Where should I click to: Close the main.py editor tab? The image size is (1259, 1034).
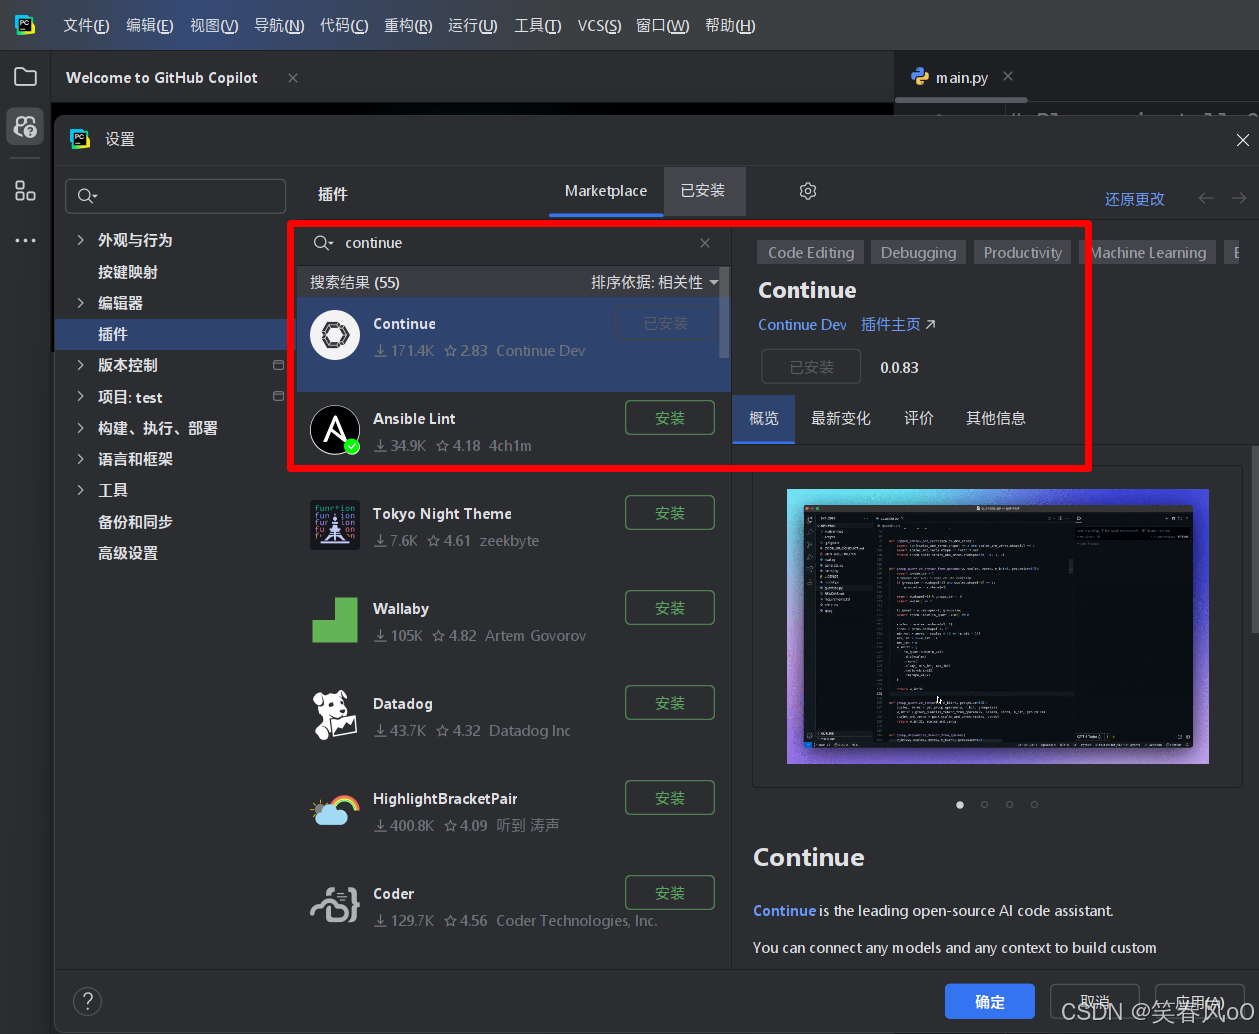(1008, 76)
